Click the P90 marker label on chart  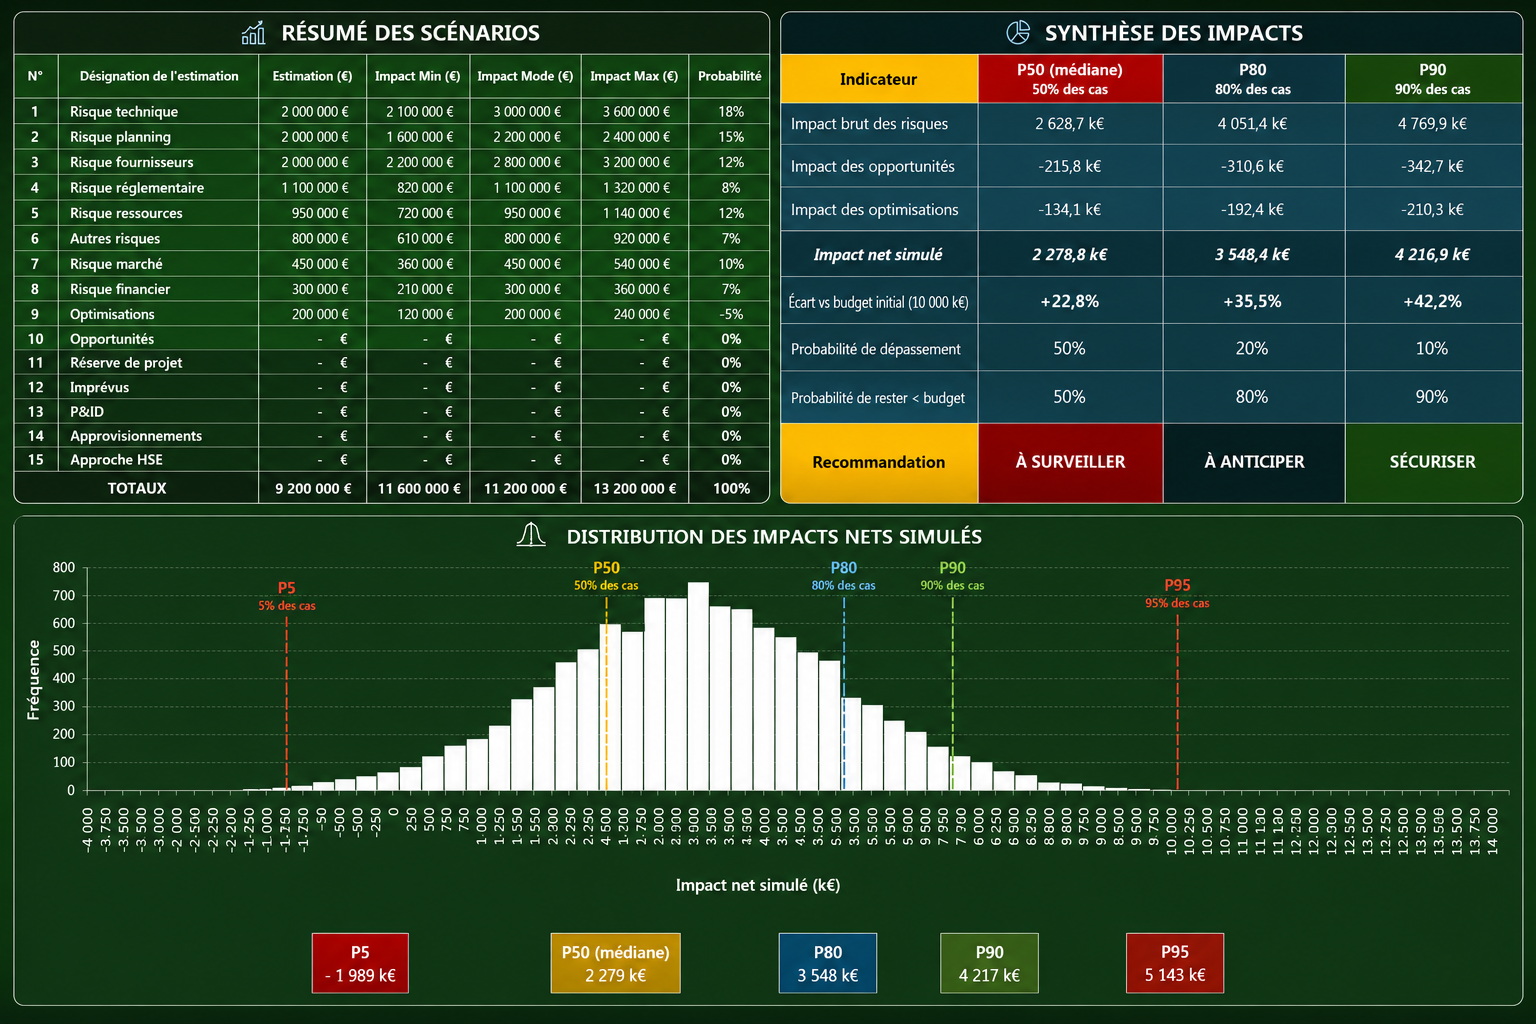coord(952,575)
